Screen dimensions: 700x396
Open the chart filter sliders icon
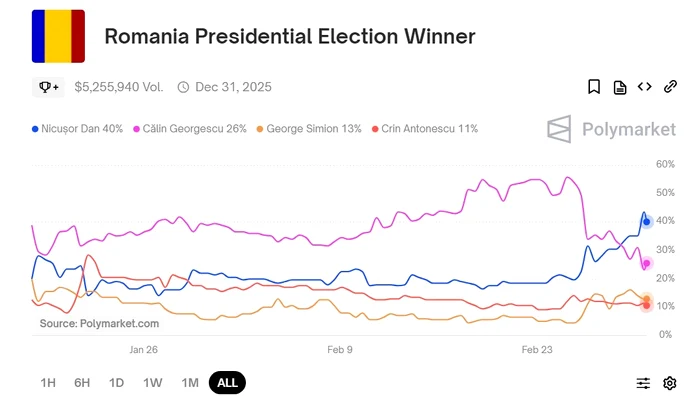click(x=643, y=383)
